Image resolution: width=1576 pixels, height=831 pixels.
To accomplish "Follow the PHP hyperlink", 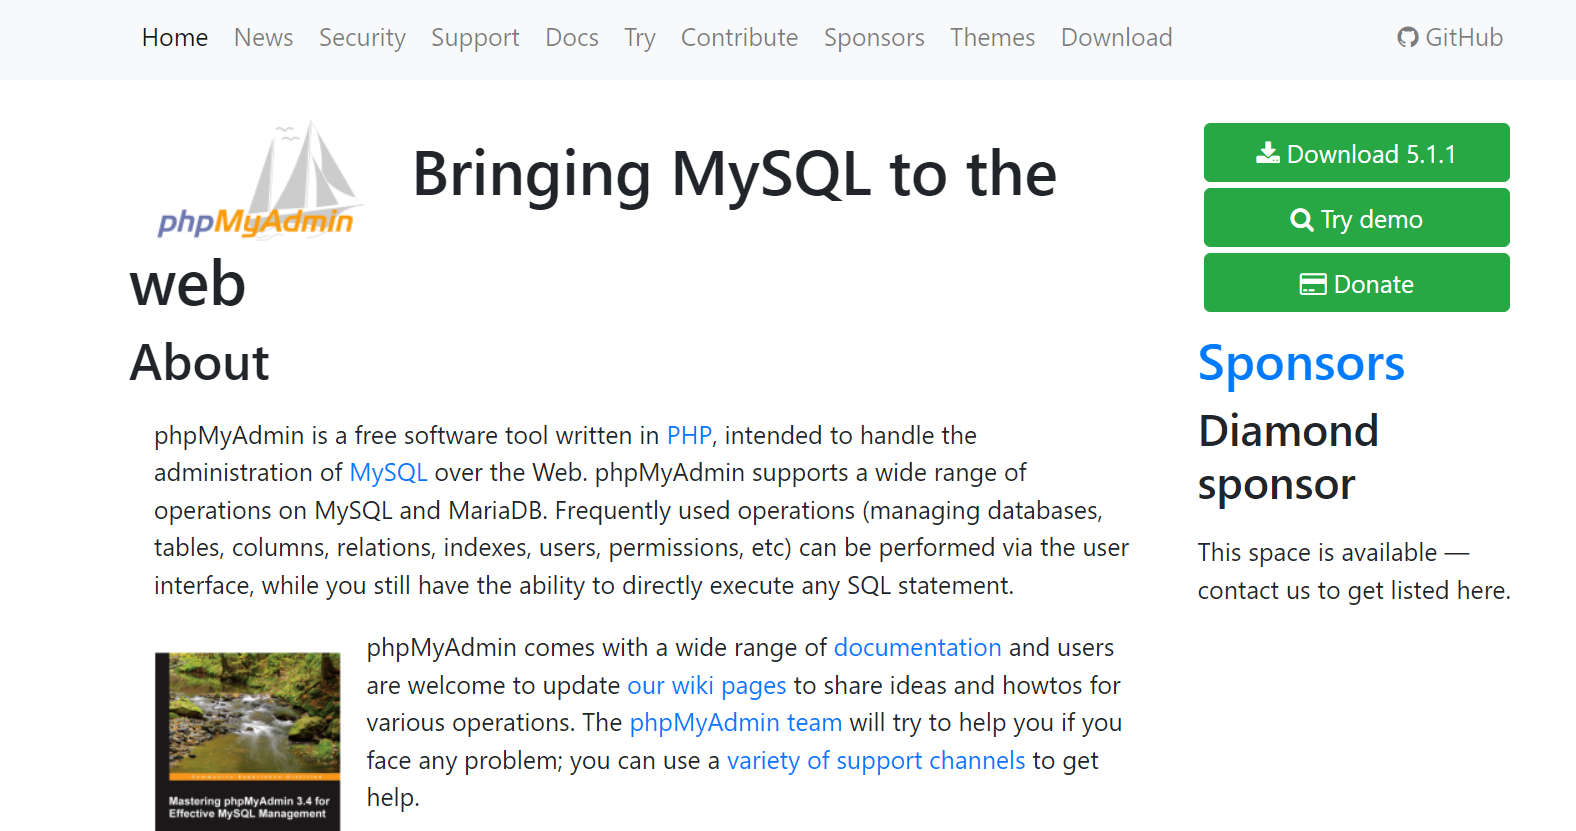I will point(689,436).
